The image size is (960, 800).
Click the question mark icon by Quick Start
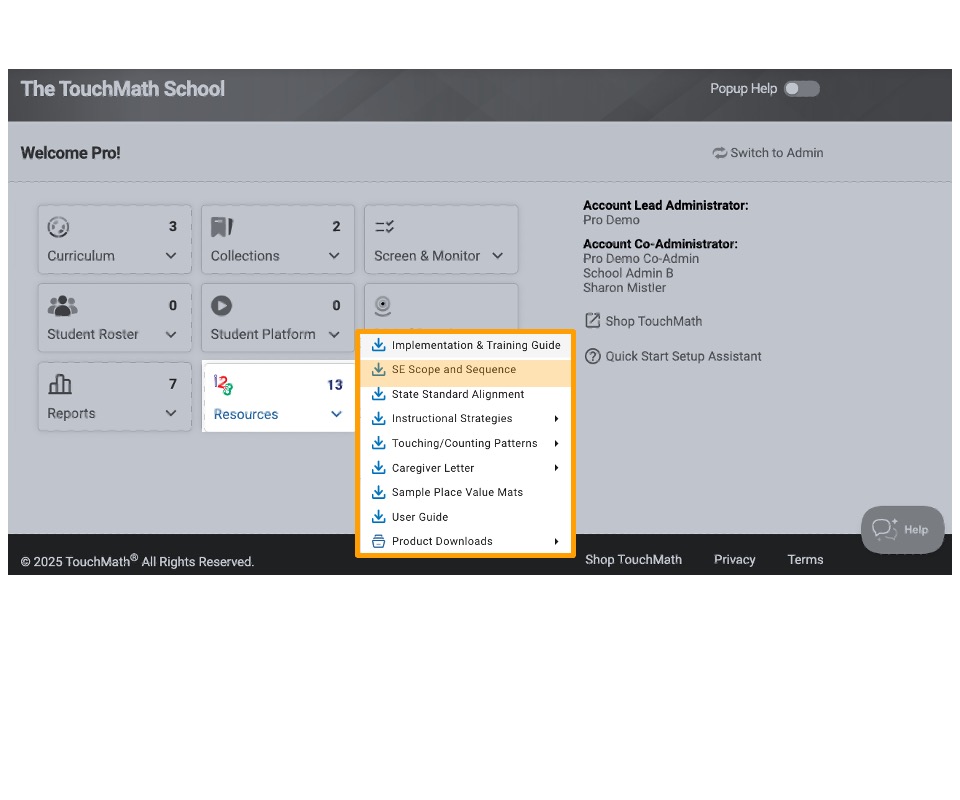[x=593, y=356]
